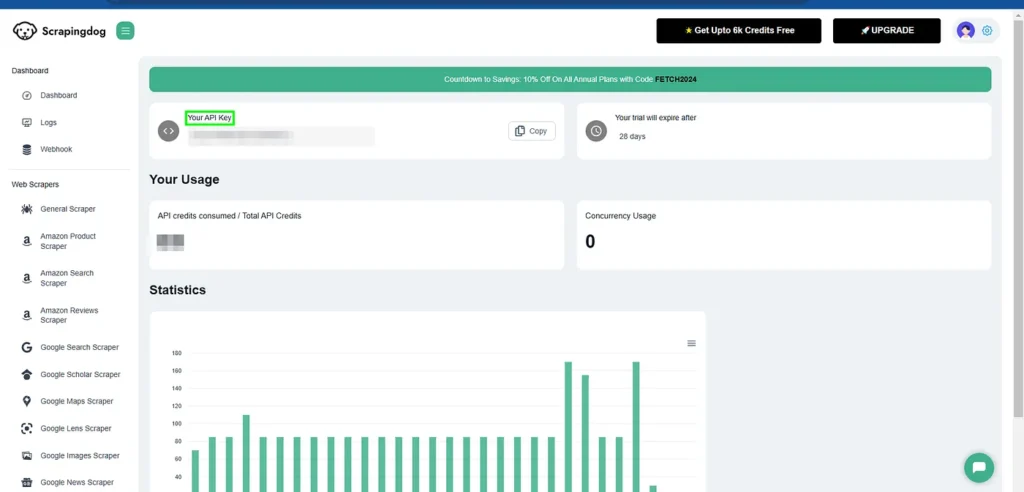Open the chat support bubble
This screenshot has width=1024, height=492.
[979, 467]
